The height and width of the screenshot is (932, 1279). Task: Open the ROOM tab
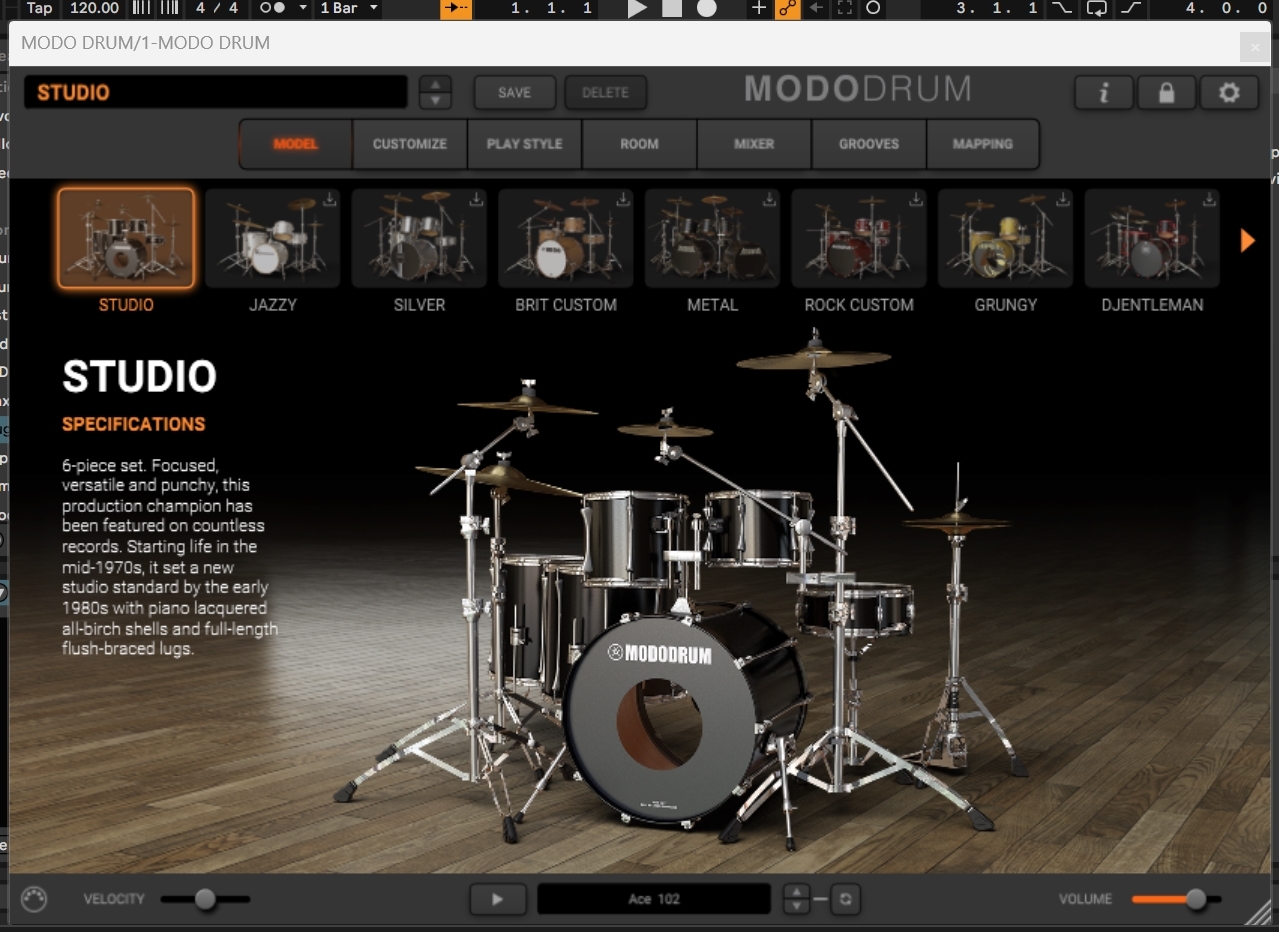pos(639,144)
